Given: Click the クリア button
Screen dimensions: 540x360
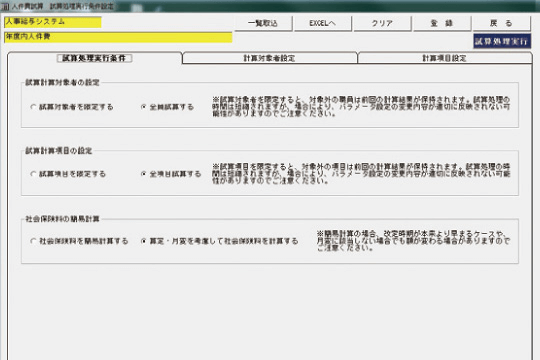Looking at the screenshot, I should [x=382, y=23].
